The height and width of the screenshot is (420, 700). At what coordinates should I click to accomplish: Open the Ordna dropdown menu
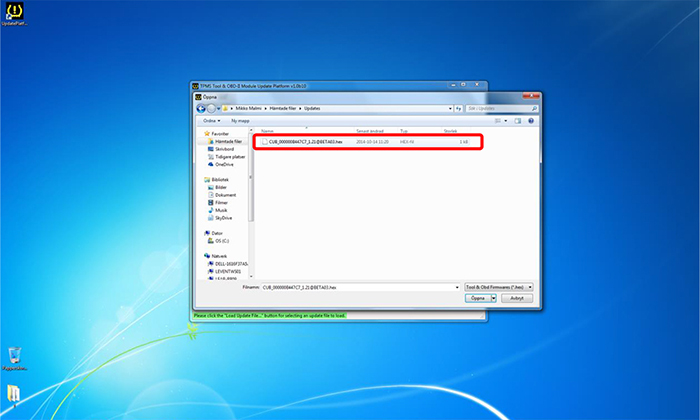(211, 119)
